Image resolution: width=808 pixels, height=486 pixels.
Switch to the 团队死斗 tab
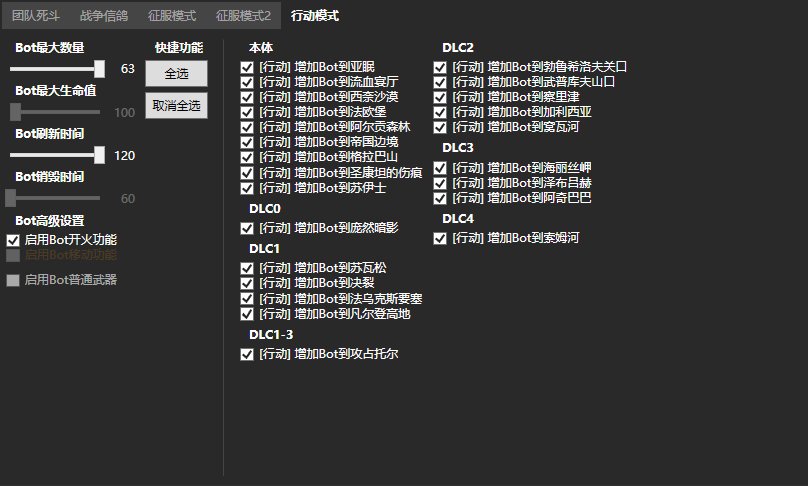[x=36, y=16]
